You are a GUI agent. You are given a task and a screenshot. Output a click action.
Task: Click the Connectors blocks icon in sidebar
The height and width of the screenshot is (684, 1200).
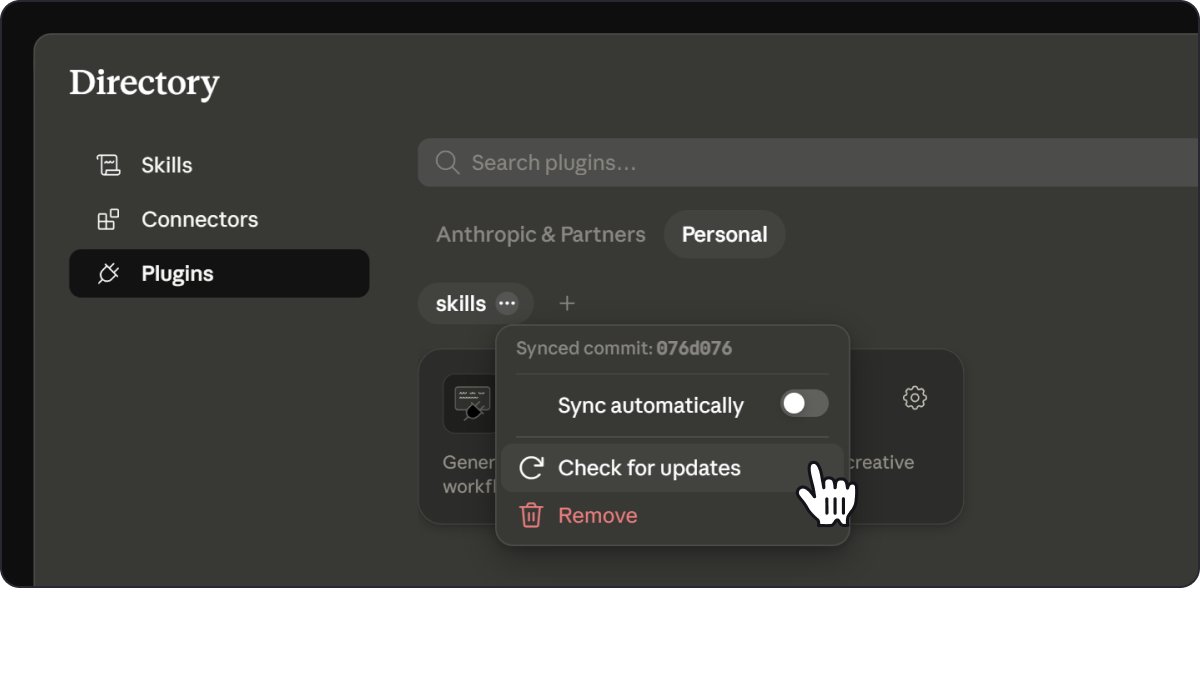pos(108,220)
